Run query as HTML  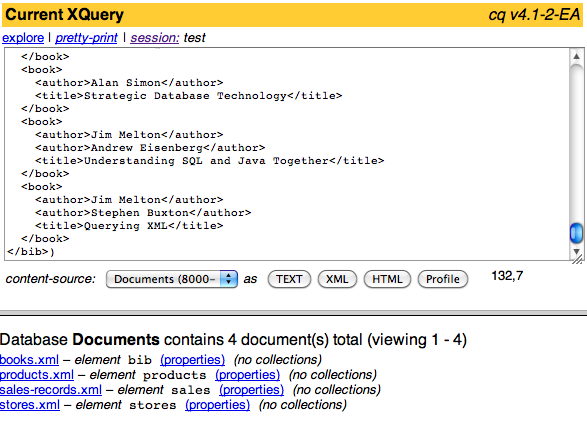tap(387, 279)
